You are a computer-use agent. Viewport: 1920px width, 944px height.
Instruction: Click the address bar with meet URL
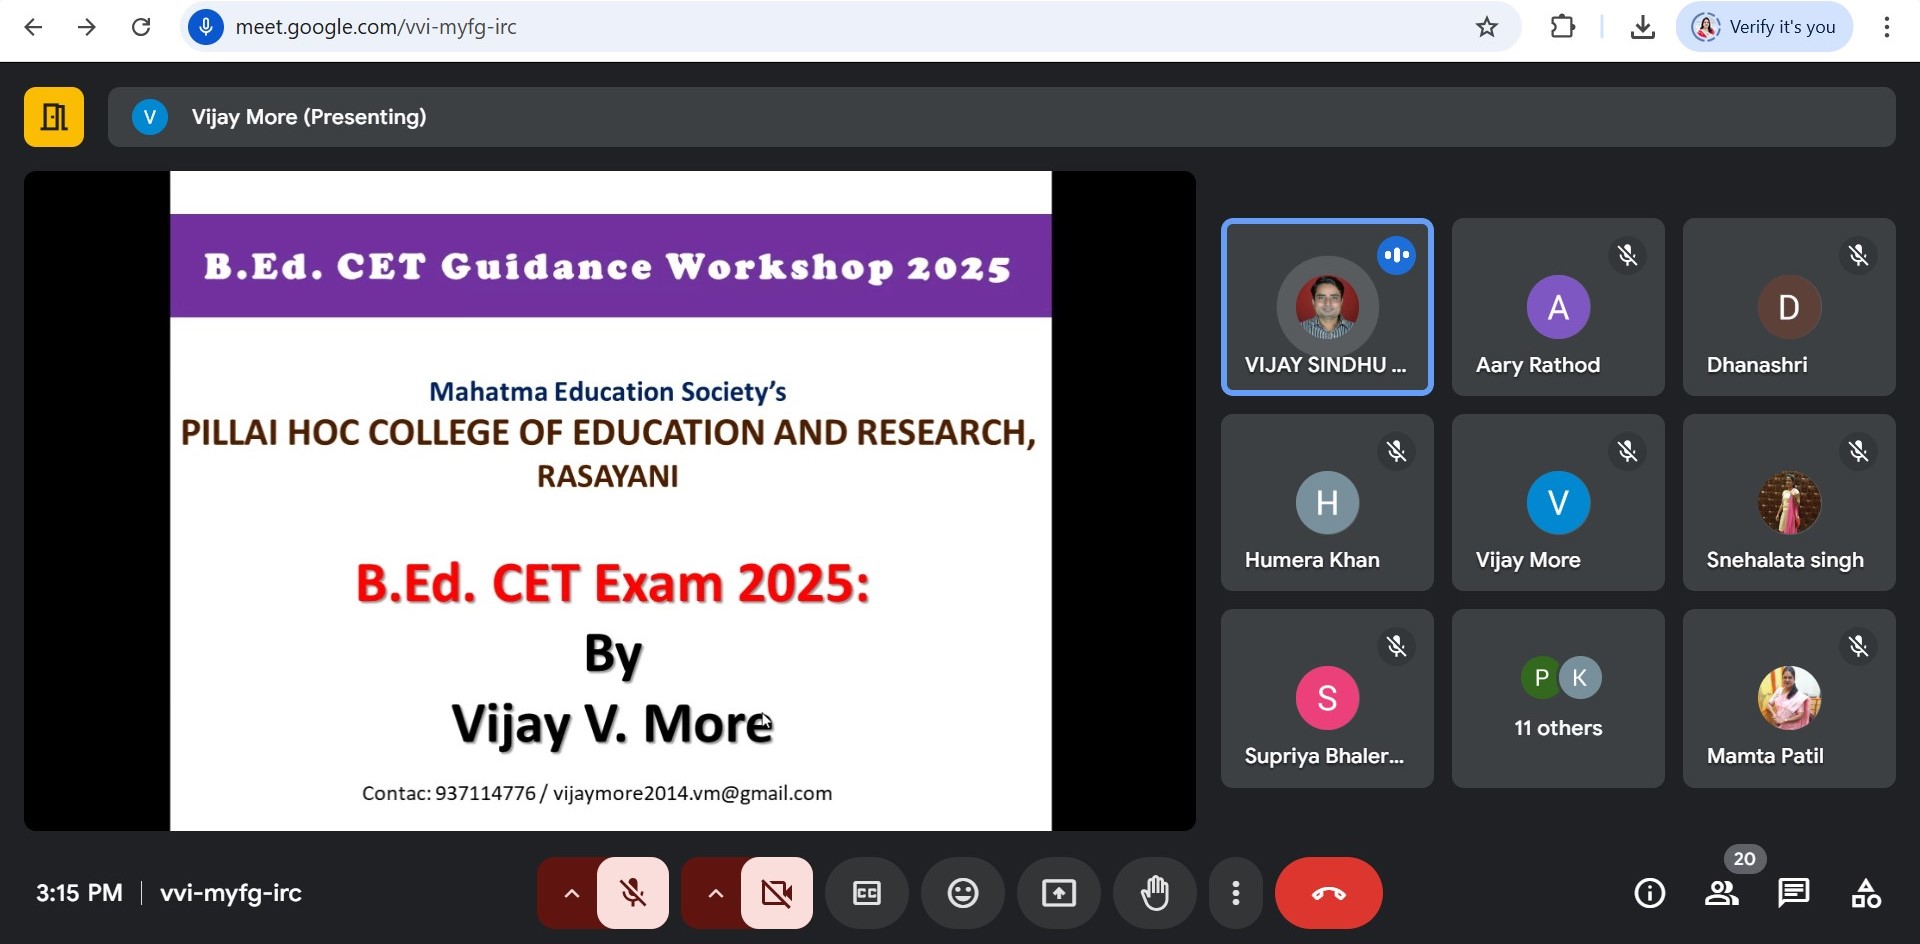click(800, 27)
